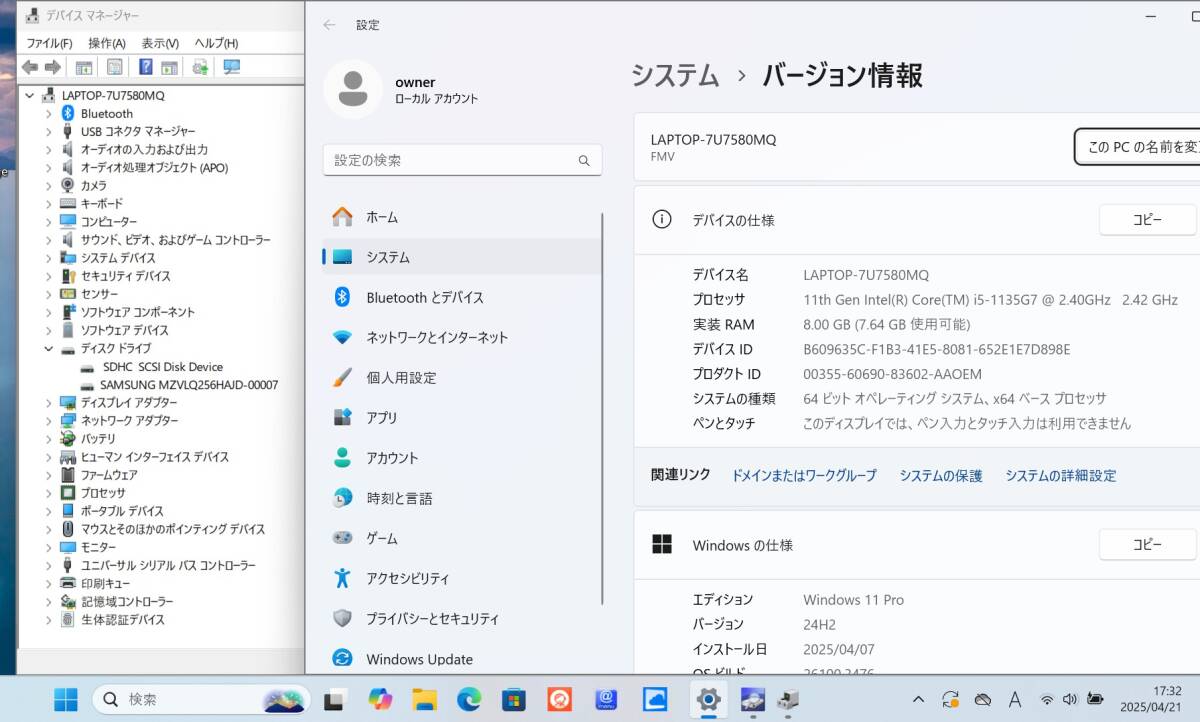Open the 操作(A) menu

[x=106, y=43]
